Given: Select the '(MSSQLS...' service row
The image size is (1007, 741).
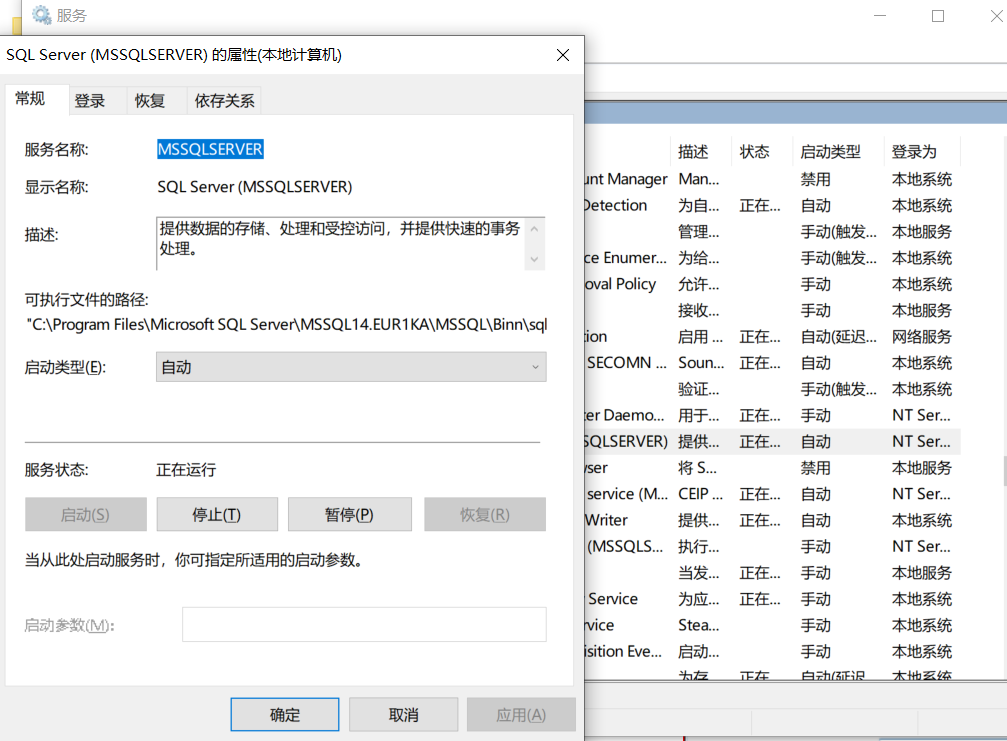Looking at the screenshot, I should click(x=771, y=547).
